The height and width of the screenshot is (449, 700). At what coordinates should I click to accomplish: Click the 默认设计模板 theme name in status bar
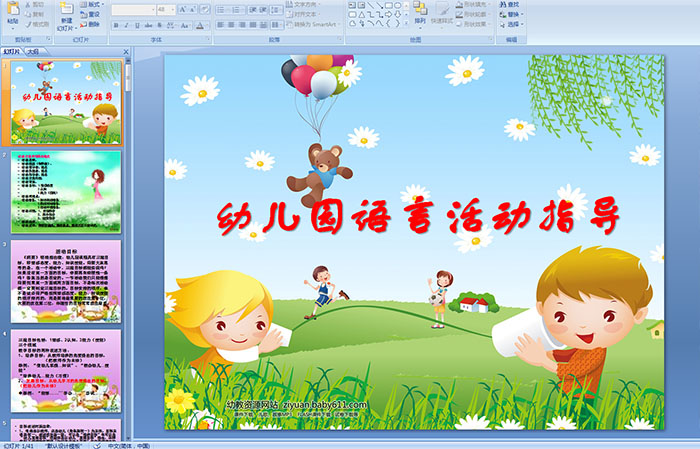pos(63,446)
